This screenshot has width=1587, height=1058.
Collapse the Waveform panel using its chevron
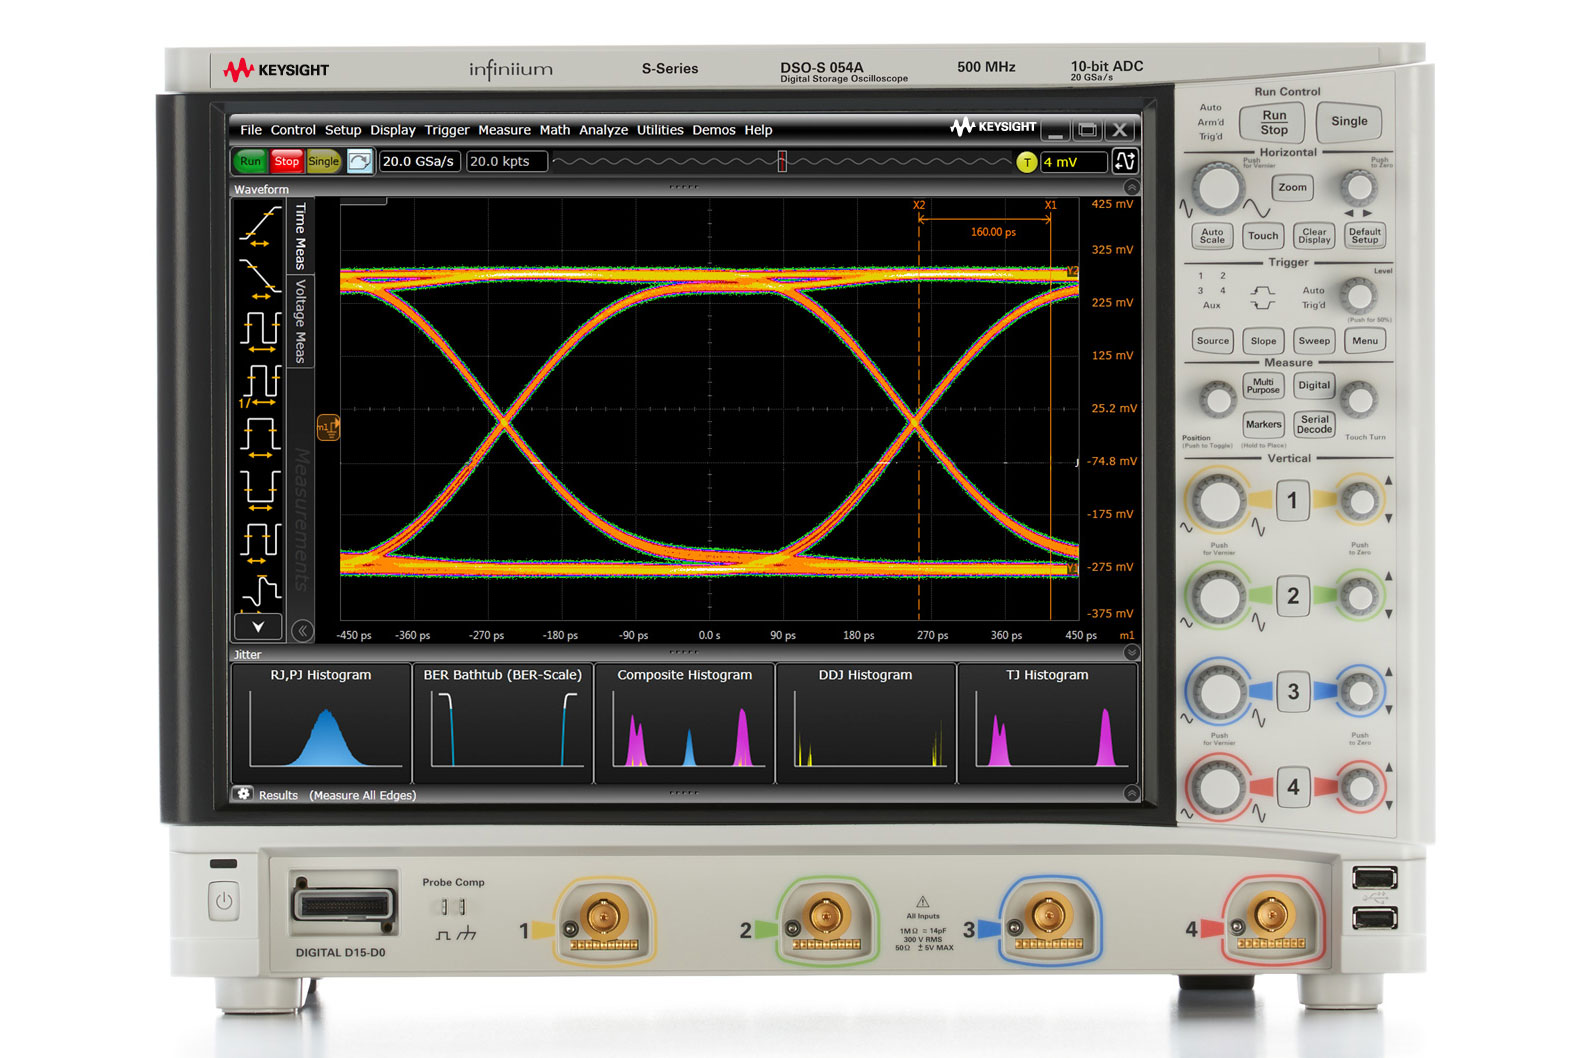pos(1131,188)
